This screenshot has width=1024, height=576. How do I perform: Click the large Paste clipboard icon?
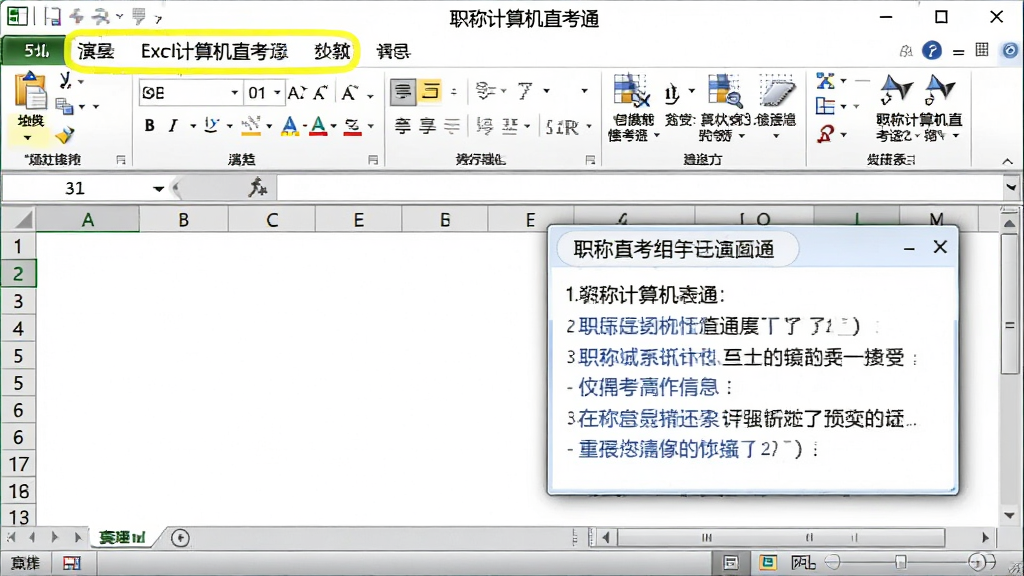(30, 92)
